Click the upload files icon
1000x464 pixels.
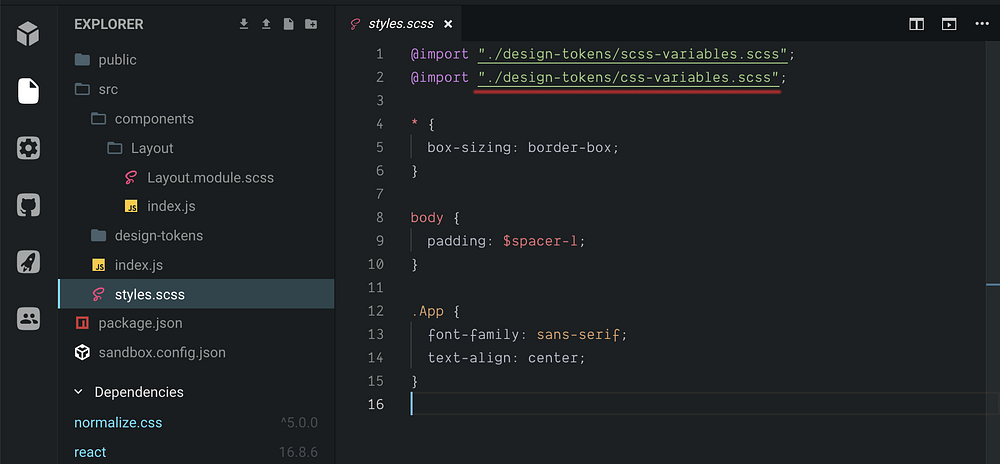click(266, 24)
